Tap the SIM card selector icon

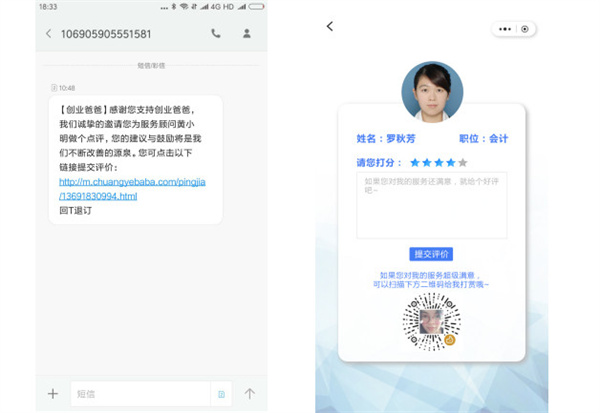[222, 394]
